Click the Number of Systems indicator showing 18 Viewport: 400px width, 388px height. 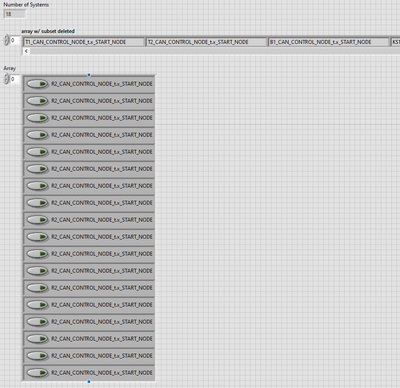tap(15, 14)
